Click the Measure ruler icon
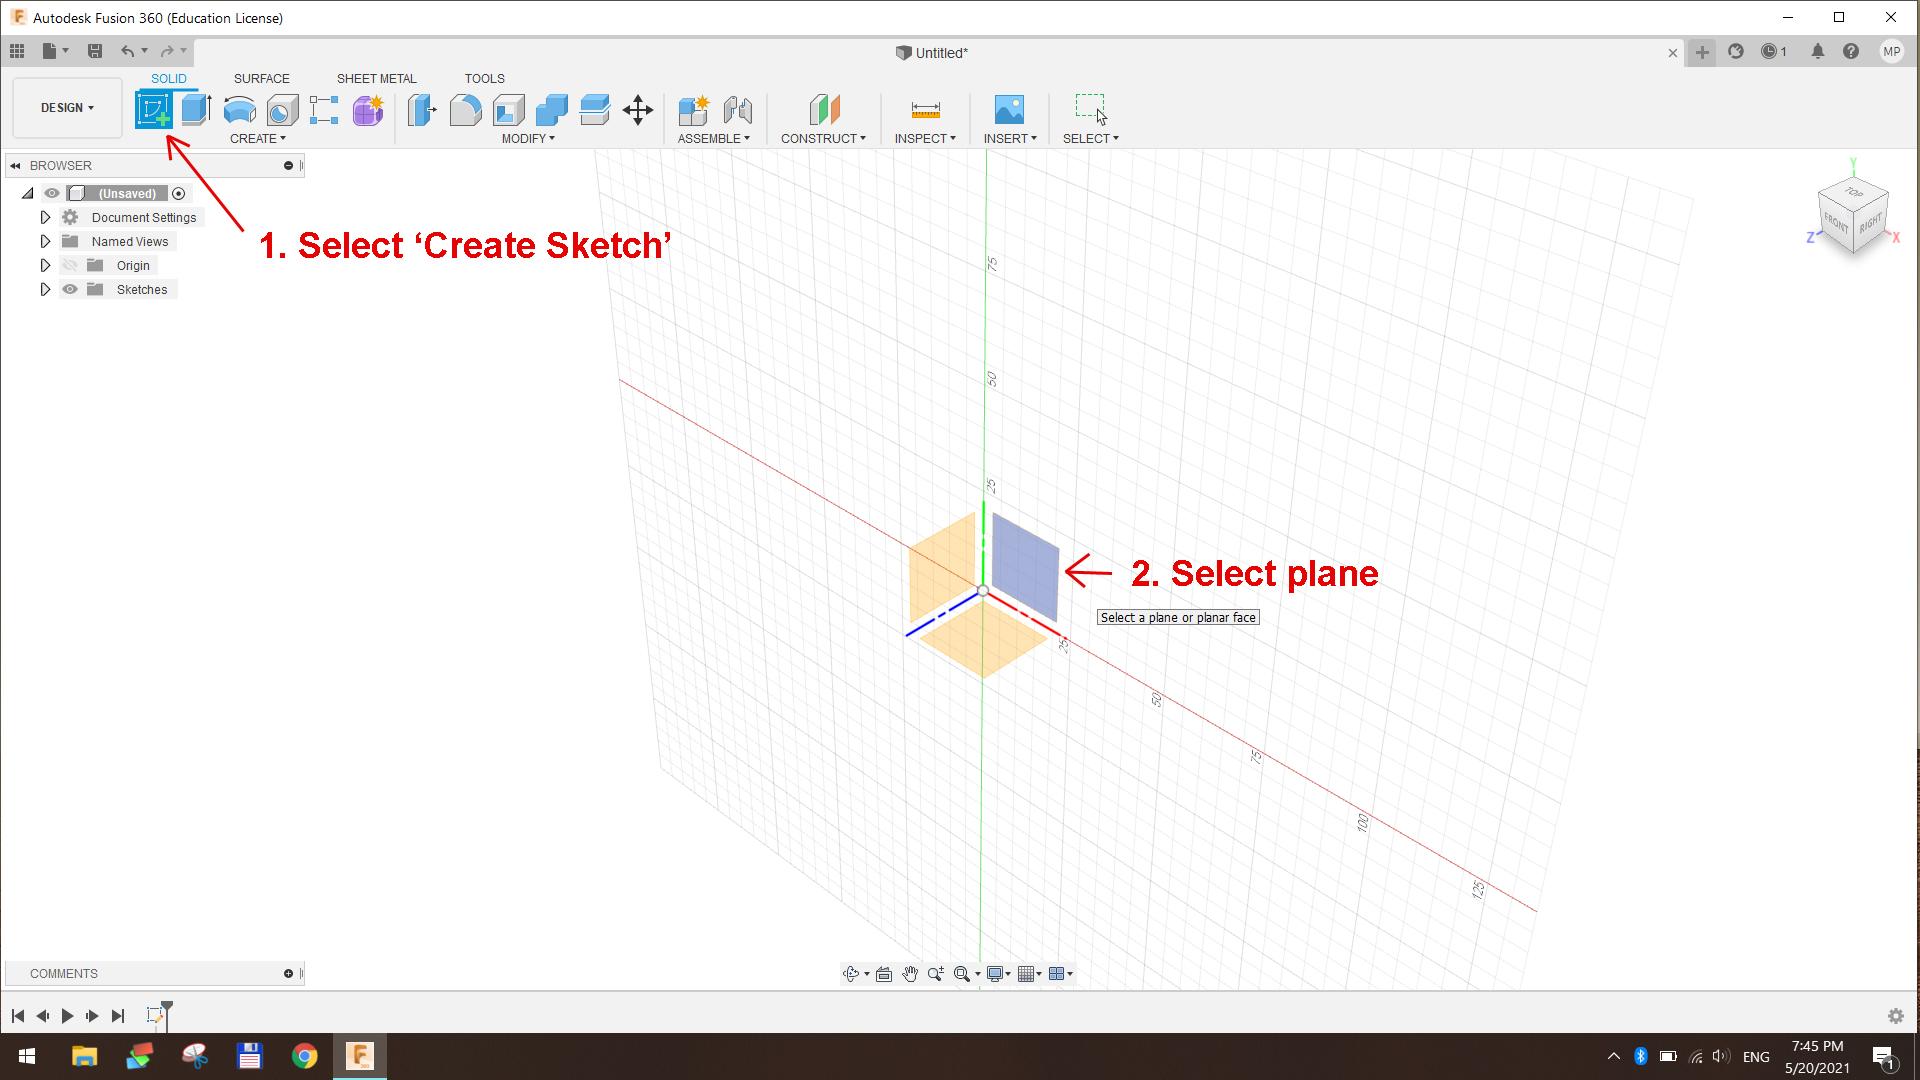Viewport: 1920px width, 1080px height. tap(925, 109)
